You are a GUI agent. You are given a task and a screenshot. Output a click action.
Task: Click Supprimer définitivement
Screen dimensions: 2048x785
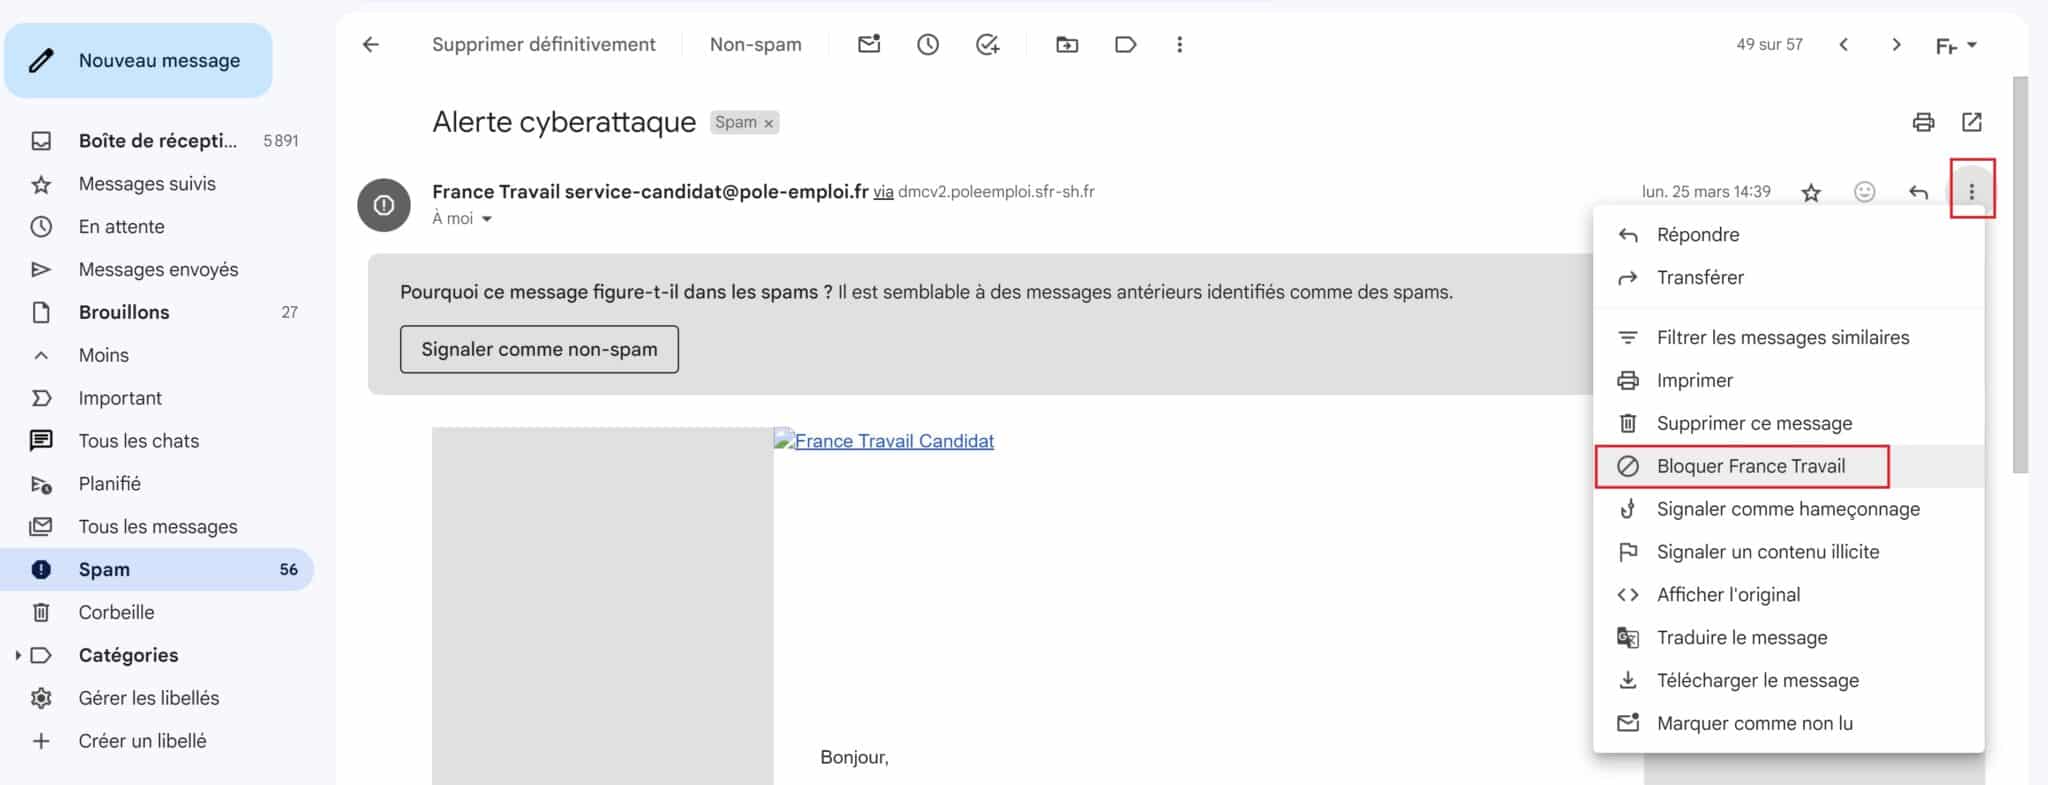(x=544, y=45)
